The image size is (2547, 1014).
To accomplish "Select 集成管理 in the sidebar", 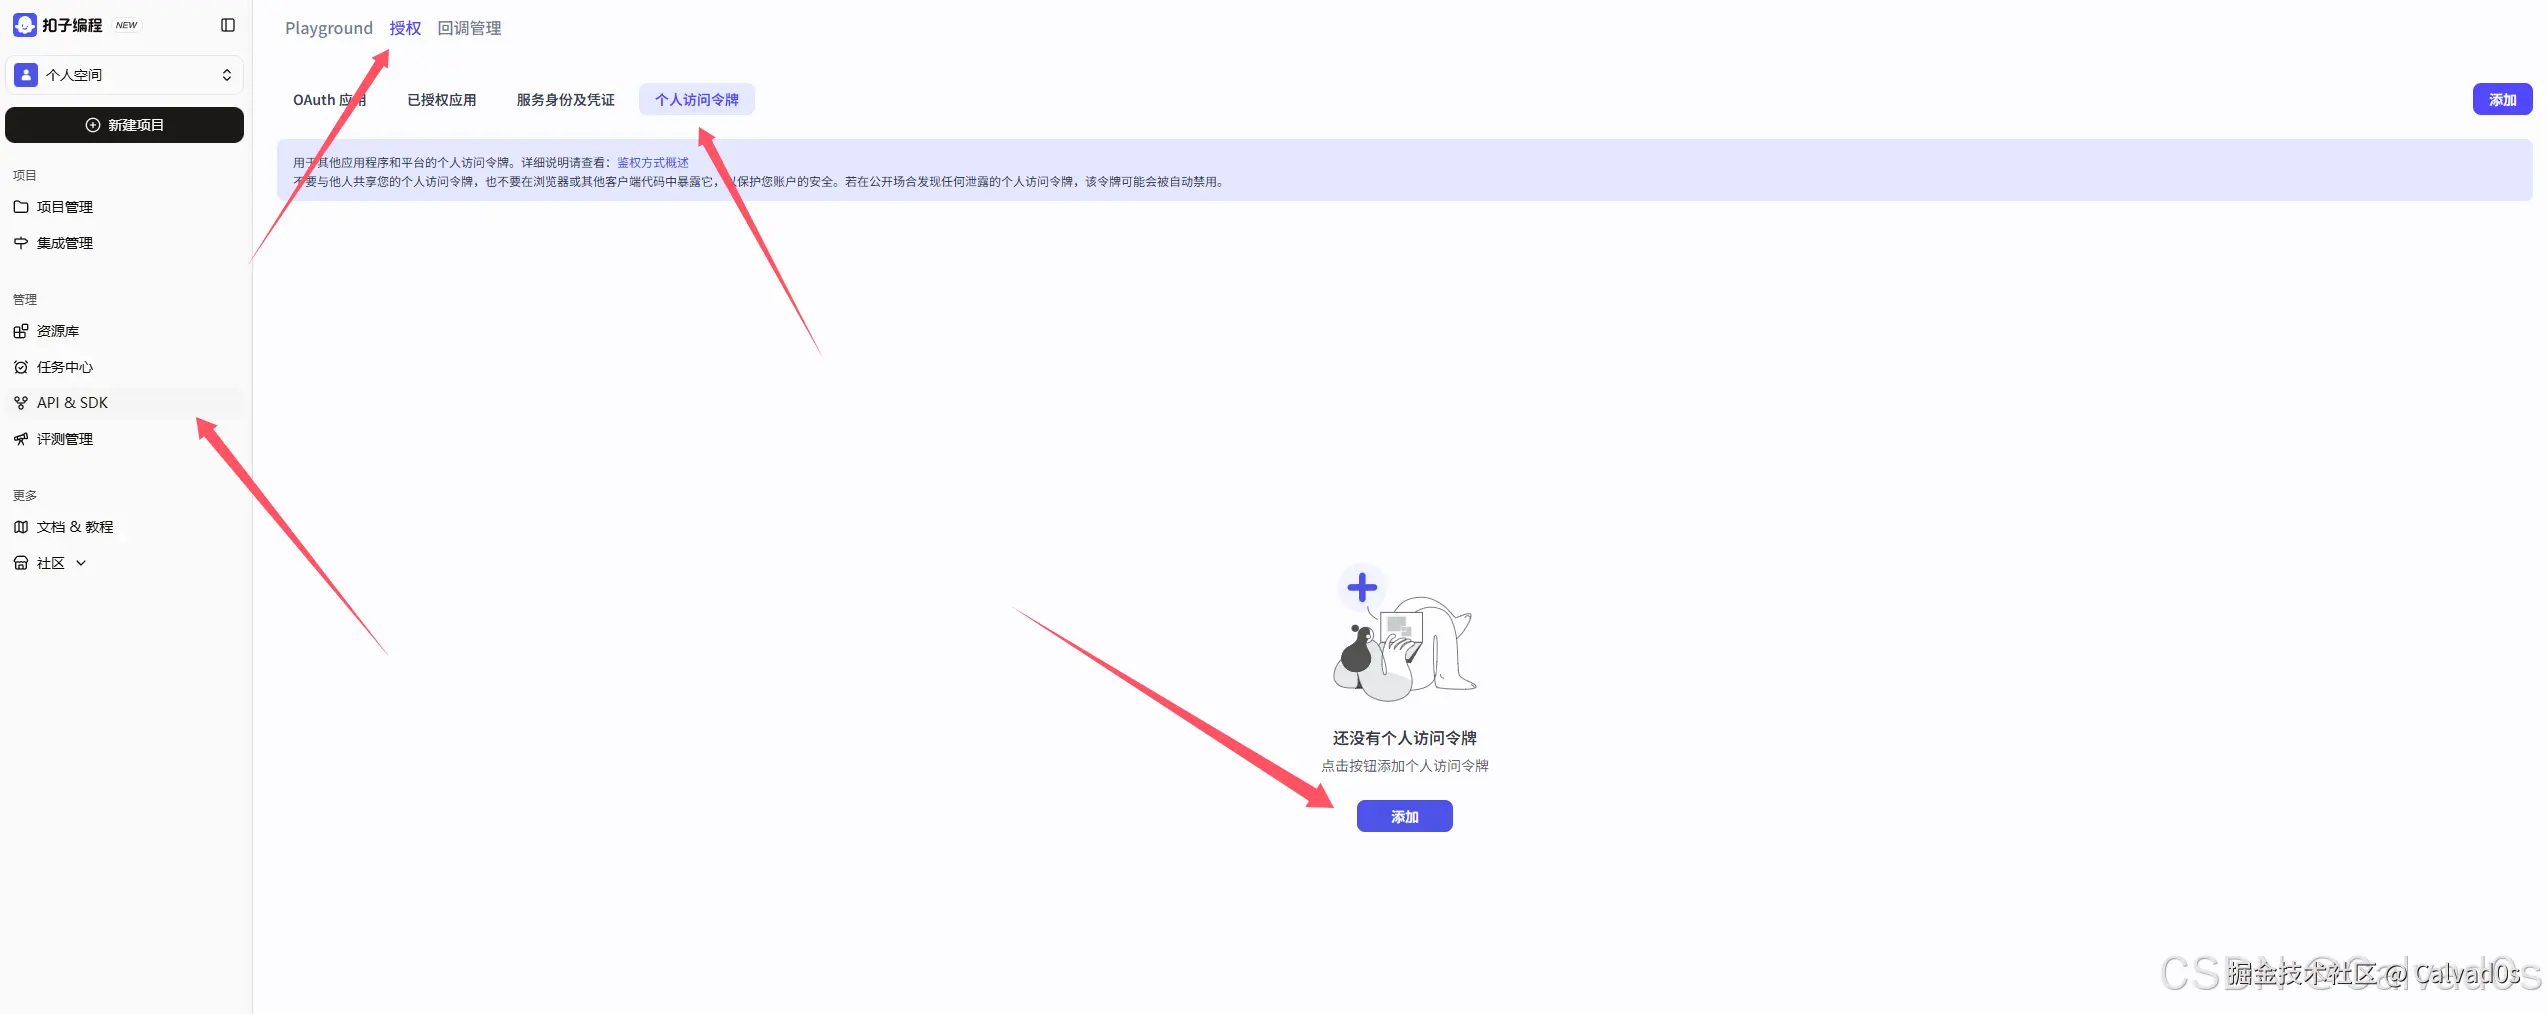I will [64, 243].
